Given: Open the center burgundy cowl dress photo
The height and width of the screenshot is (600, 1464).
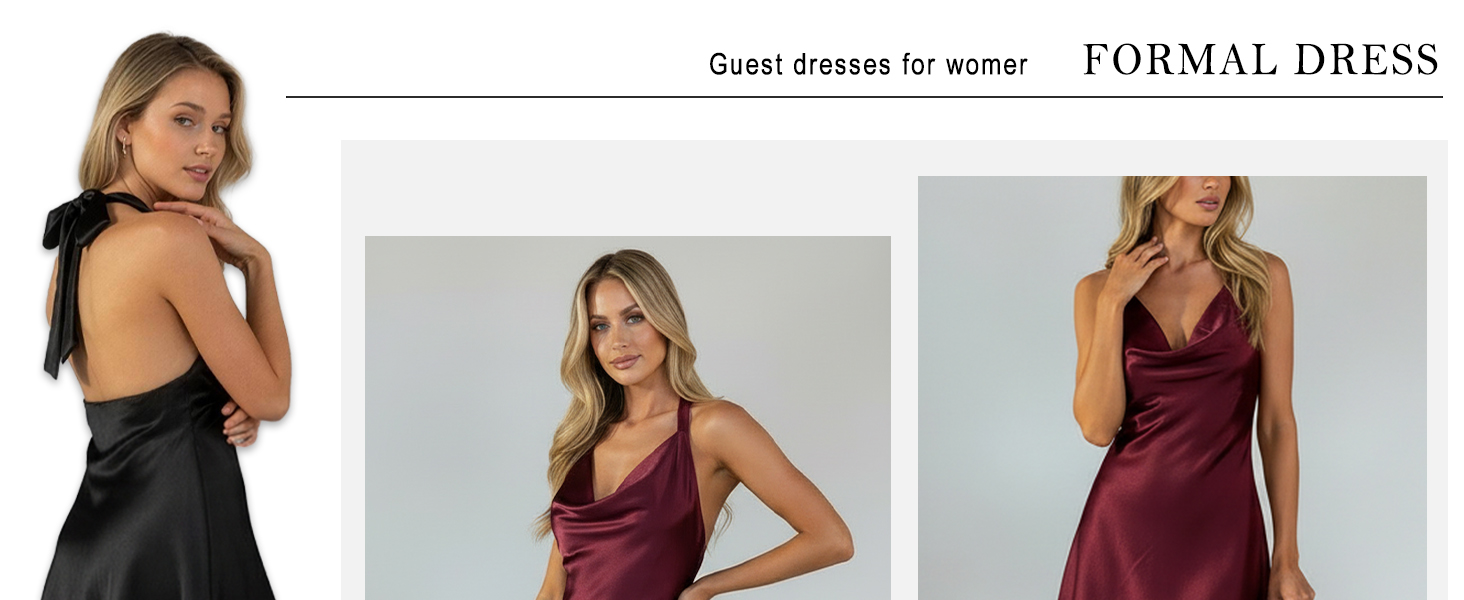Looking at the screenshot, I should click(628, 418).
